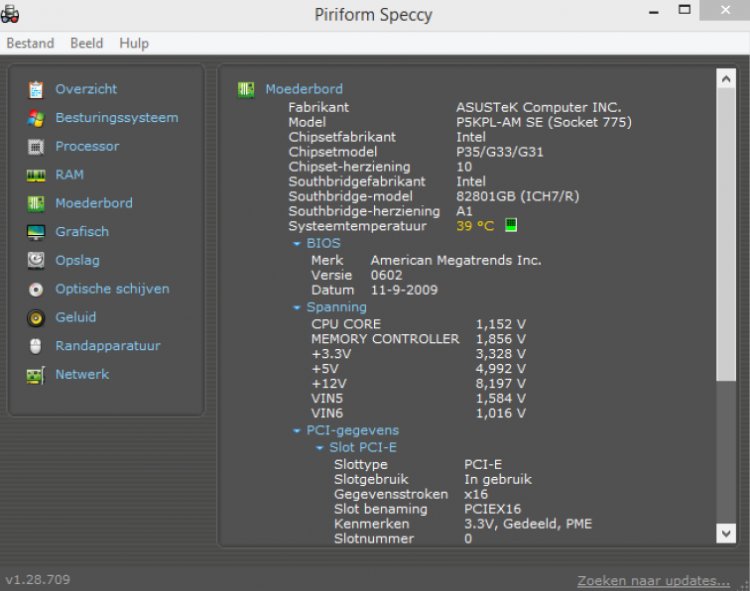
Task: Click the Speccy app icon in title bar
Action: [10, 14]
